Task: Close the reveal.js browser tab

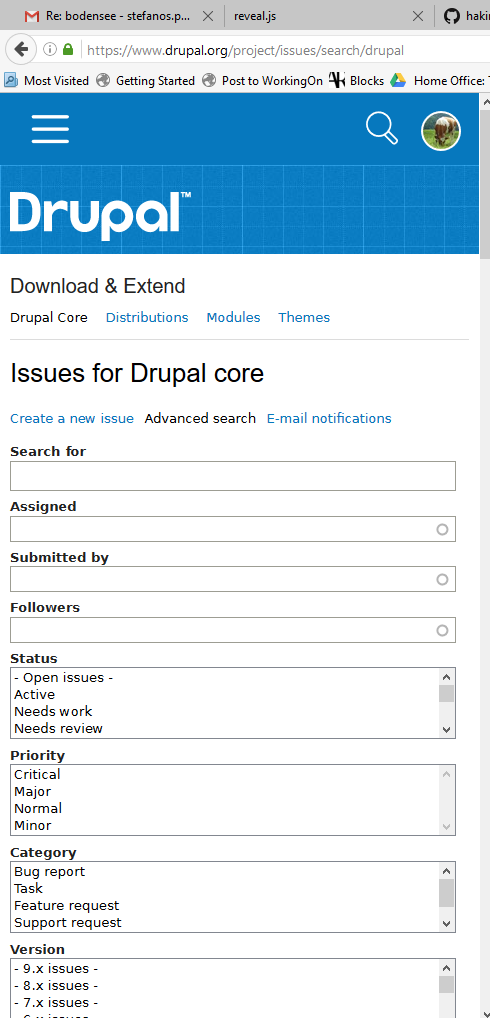Action: tap(418, 16)
